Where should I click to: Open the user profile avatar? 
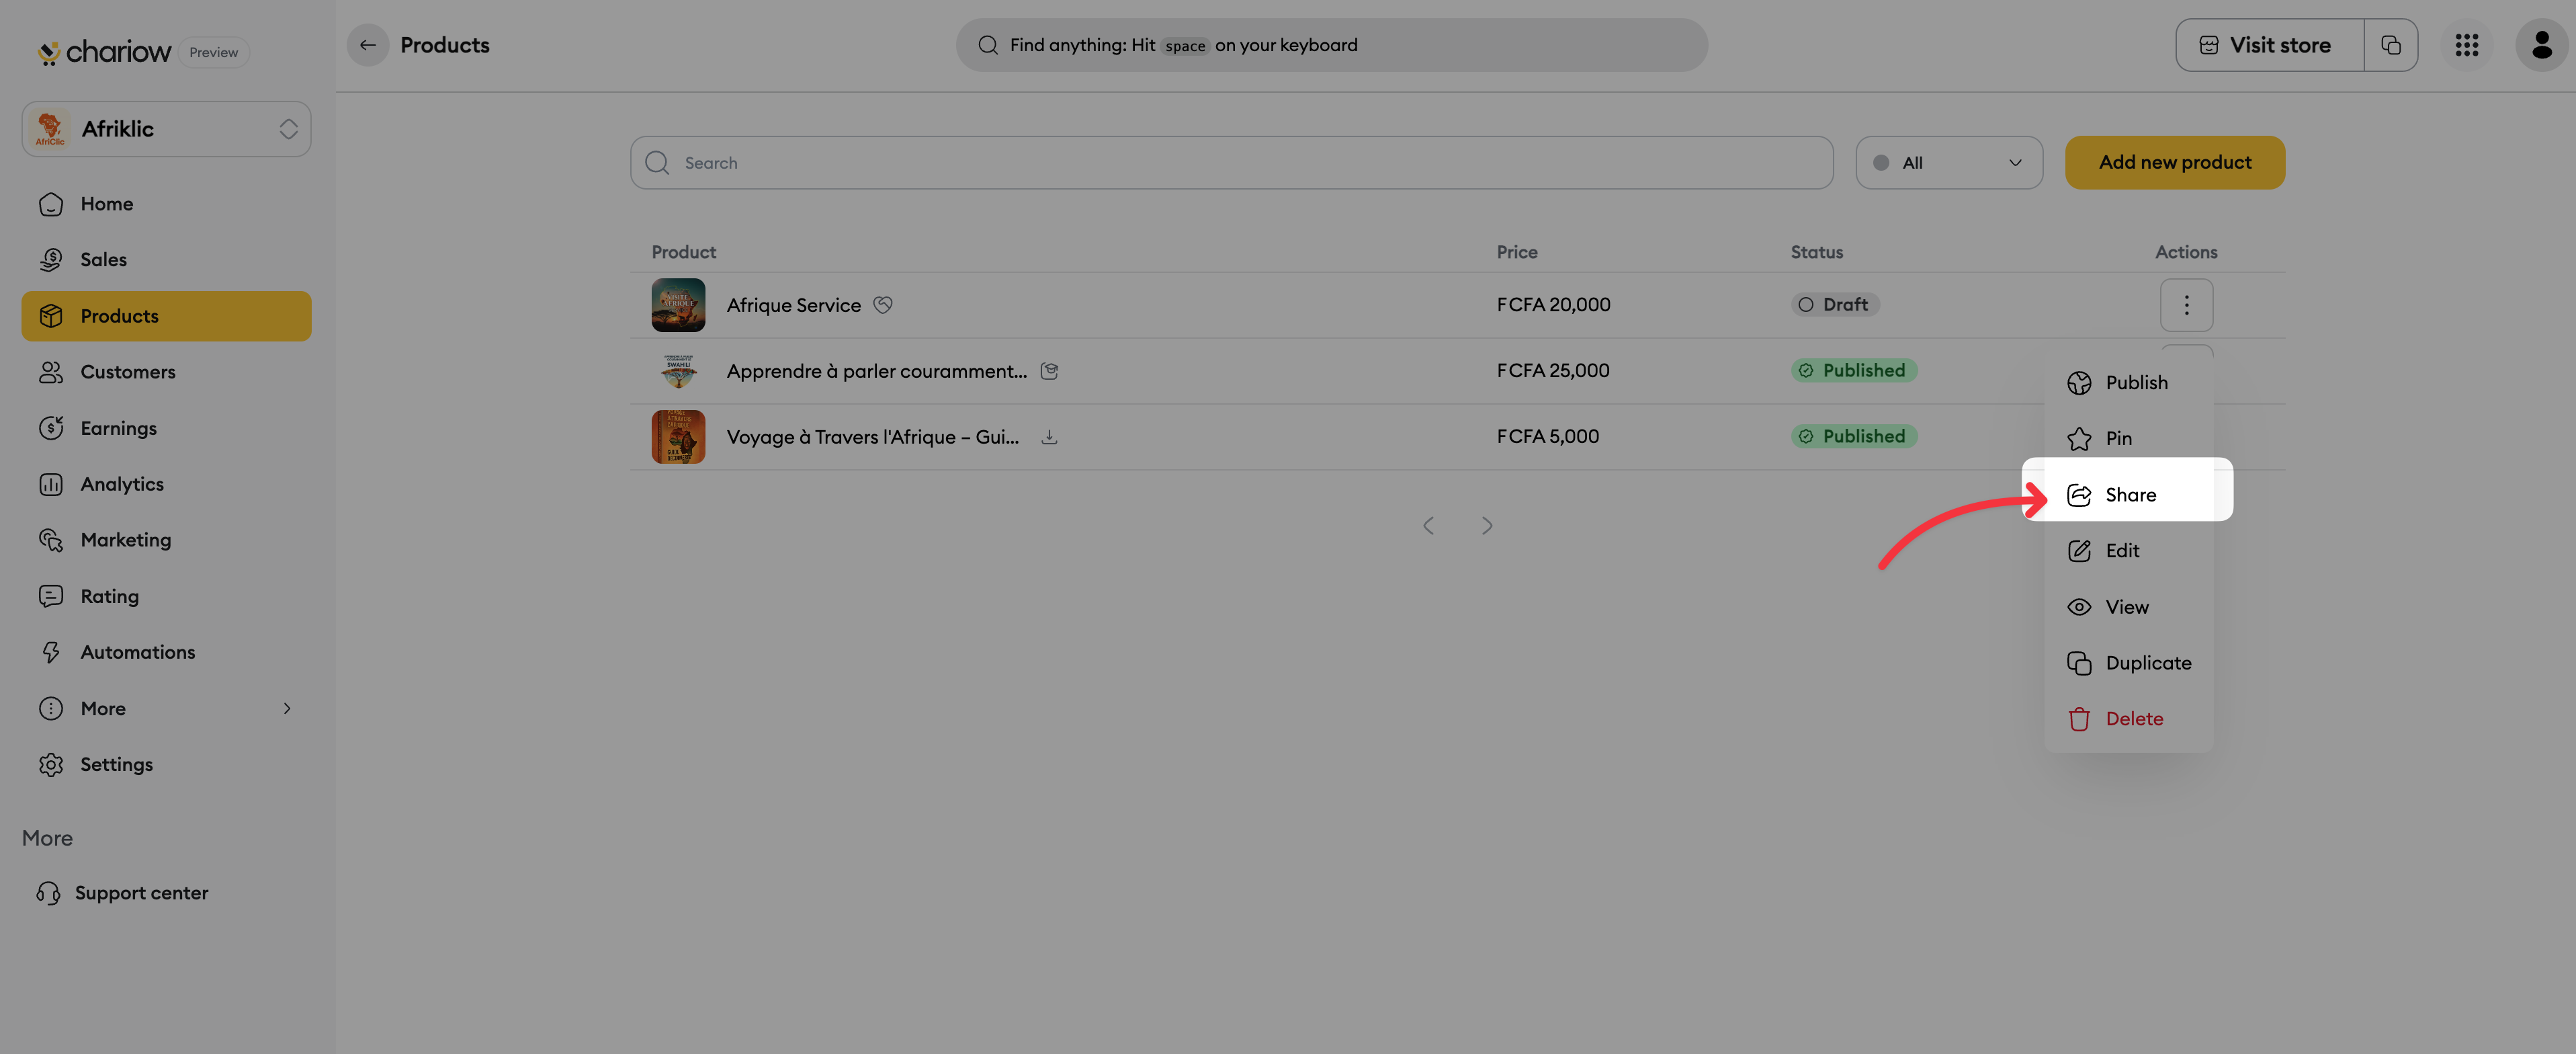point(2541,45)
